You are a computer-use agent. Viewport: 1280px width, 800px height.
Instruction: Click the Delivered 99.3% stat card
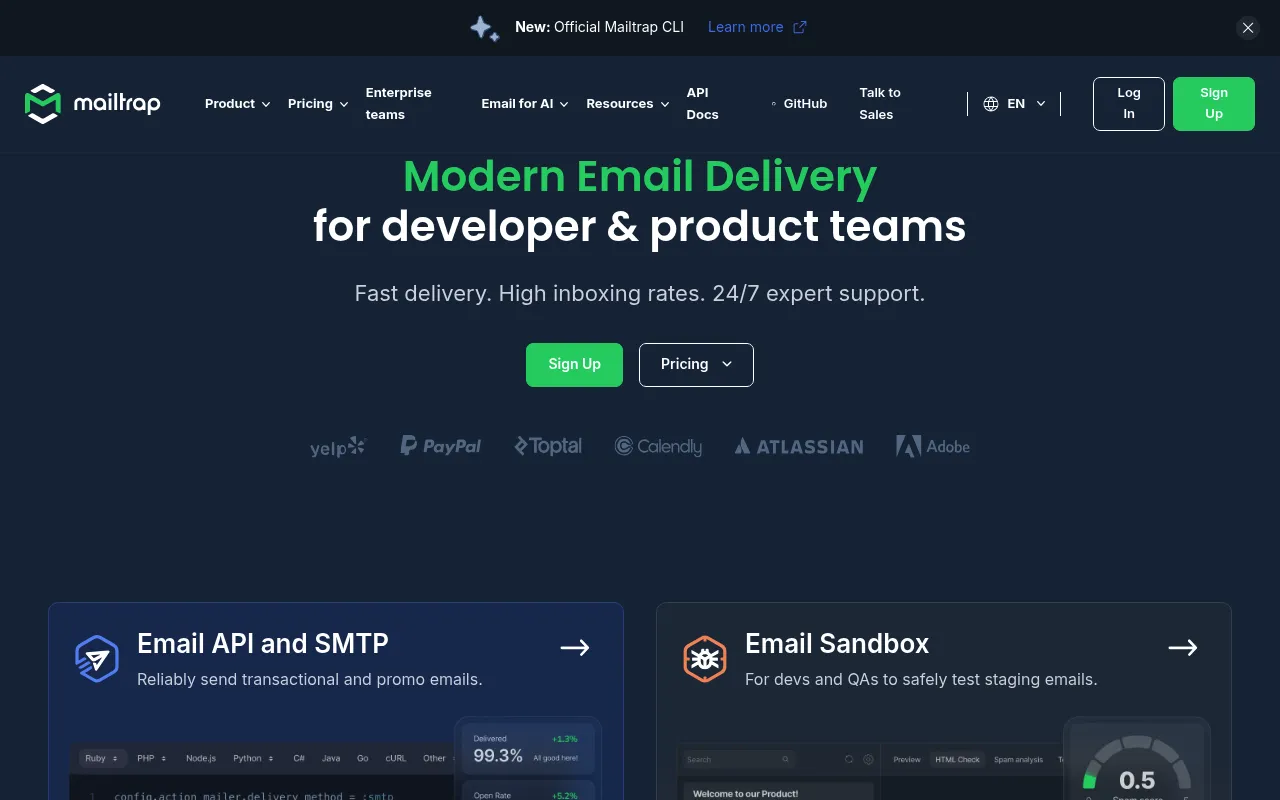click(x=527, y=749)
